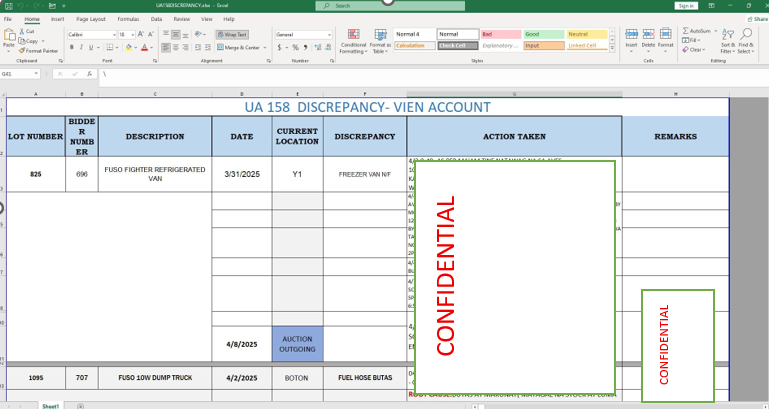The image size is (769, 409).
Task: Toggle Wrap Text
Action: click(232, 35)
